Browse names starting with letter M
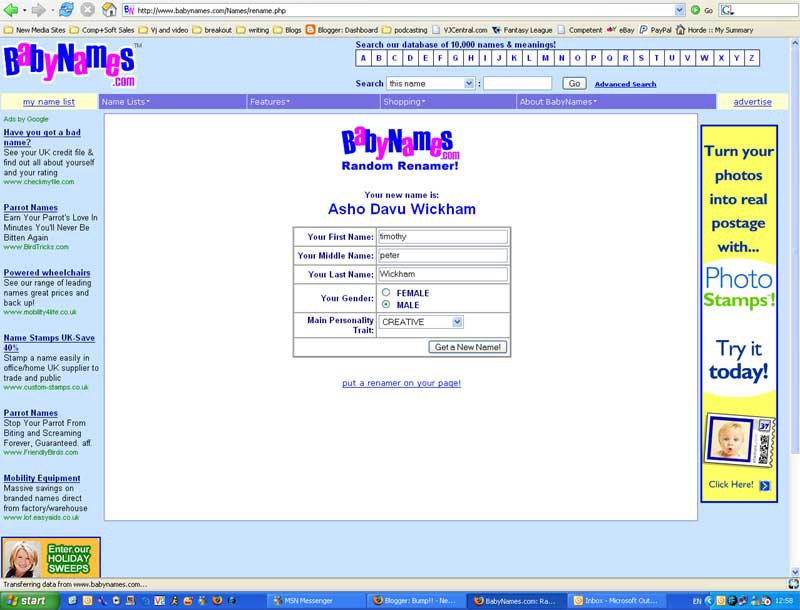The height and width of the screenshot is (610, 800). 545,58
